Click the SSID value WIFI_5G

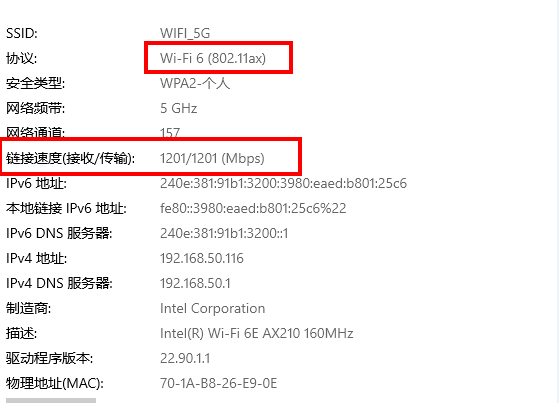(185, 33)
